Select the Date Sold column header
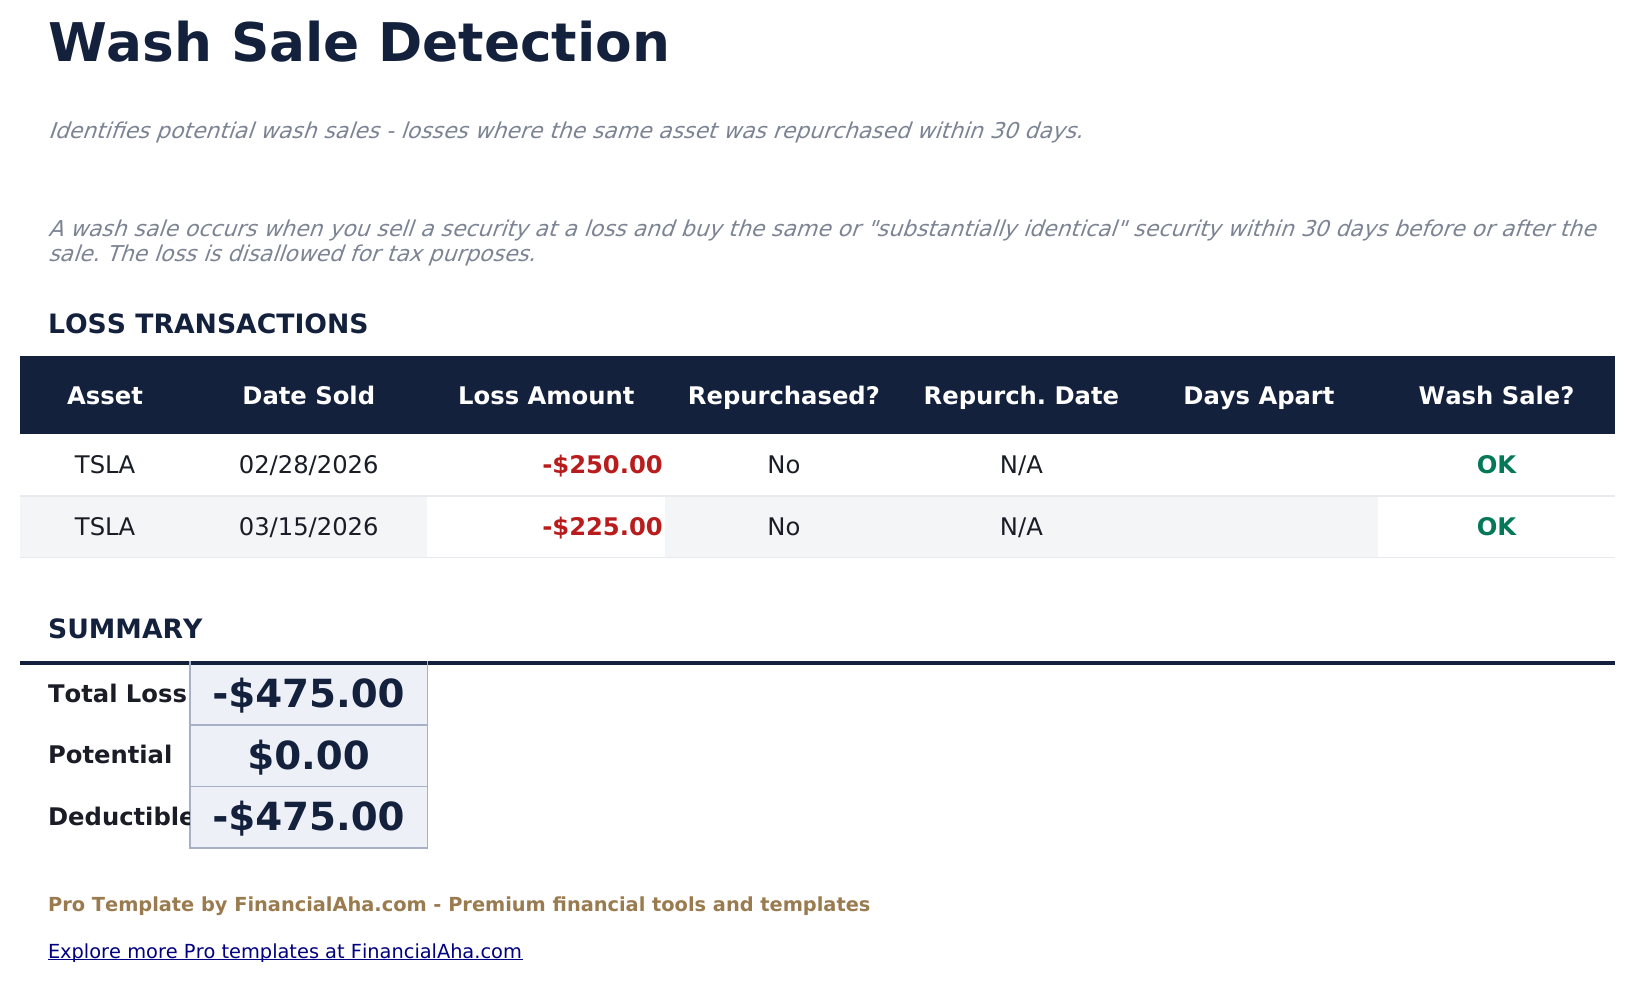 307,395
